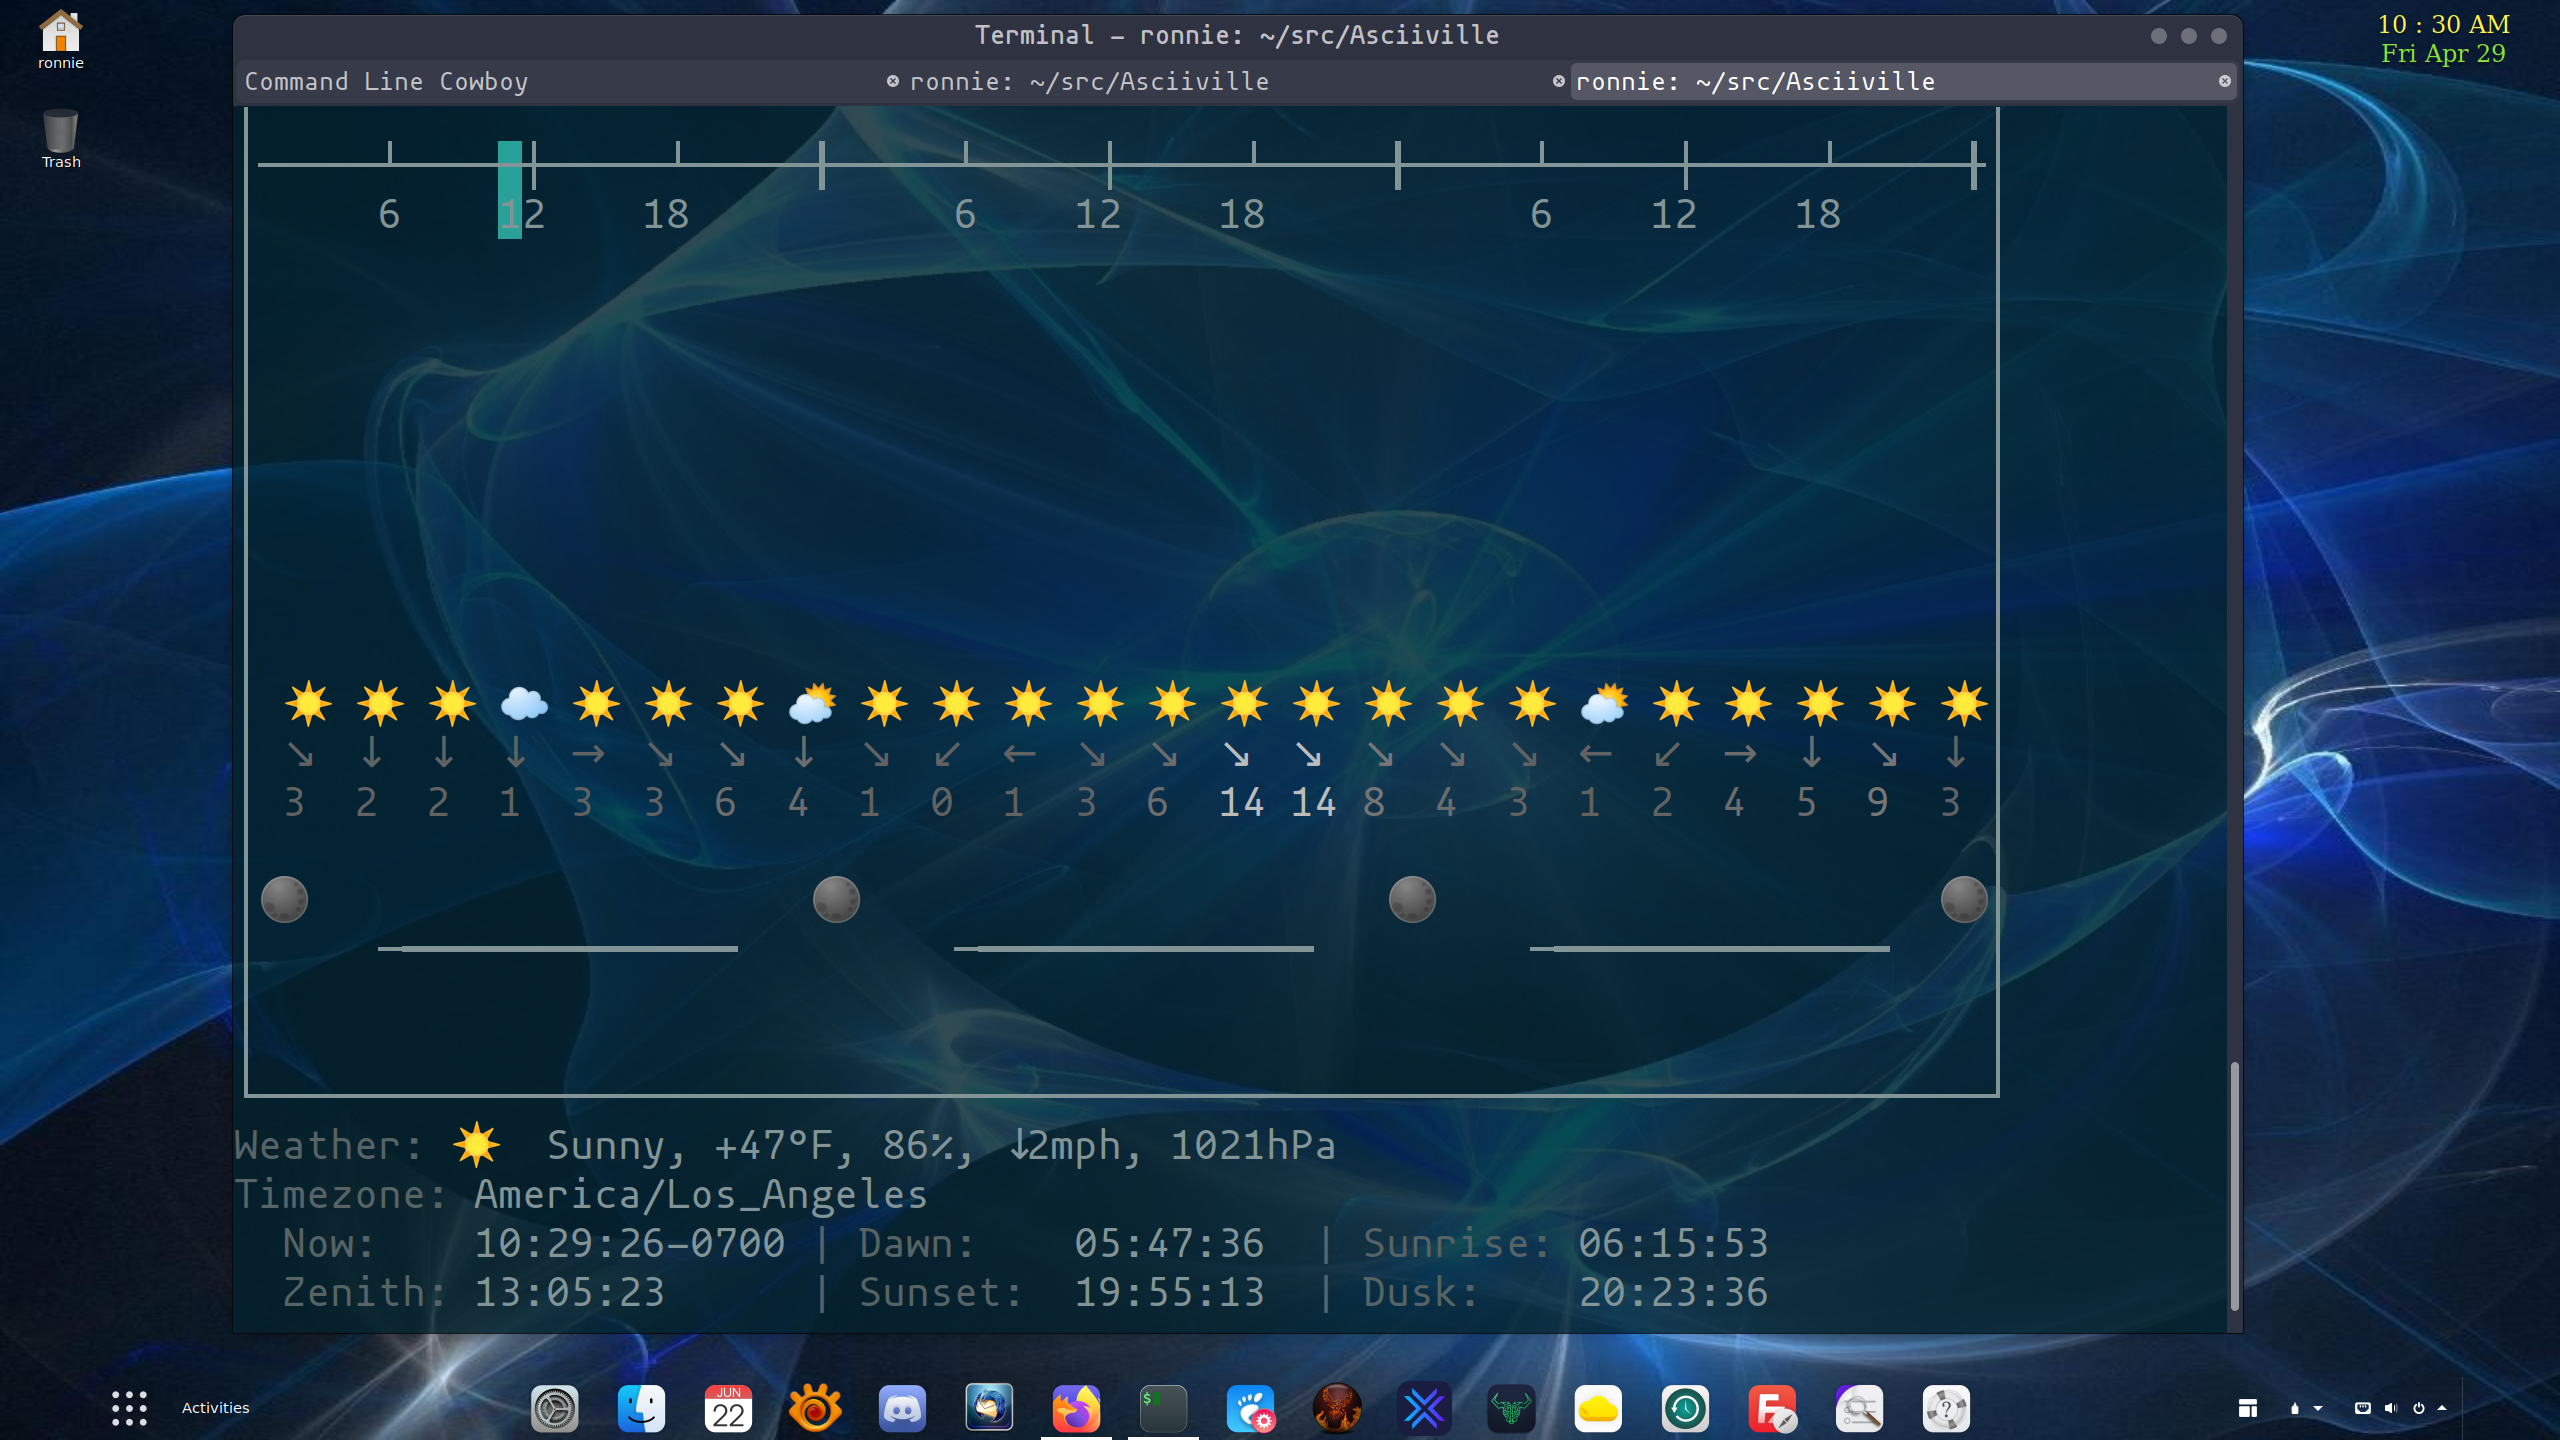Open the Calendar app in dock

(728, 1409)
